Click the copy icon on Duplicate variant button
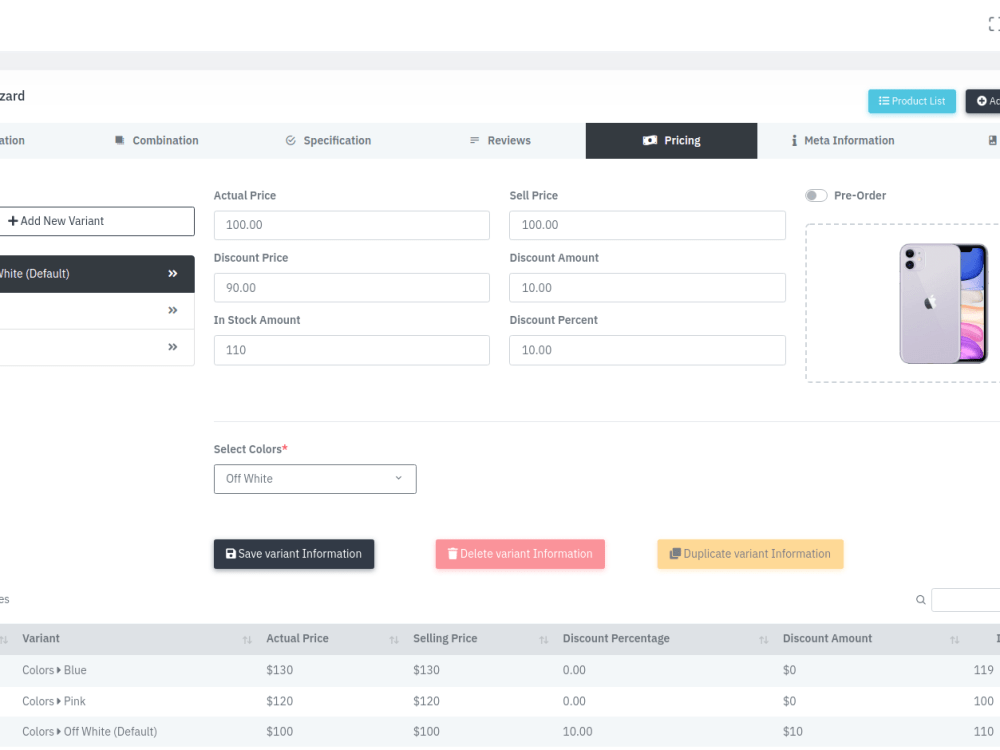The image size is (1000, 750). (x=674, y=553)
